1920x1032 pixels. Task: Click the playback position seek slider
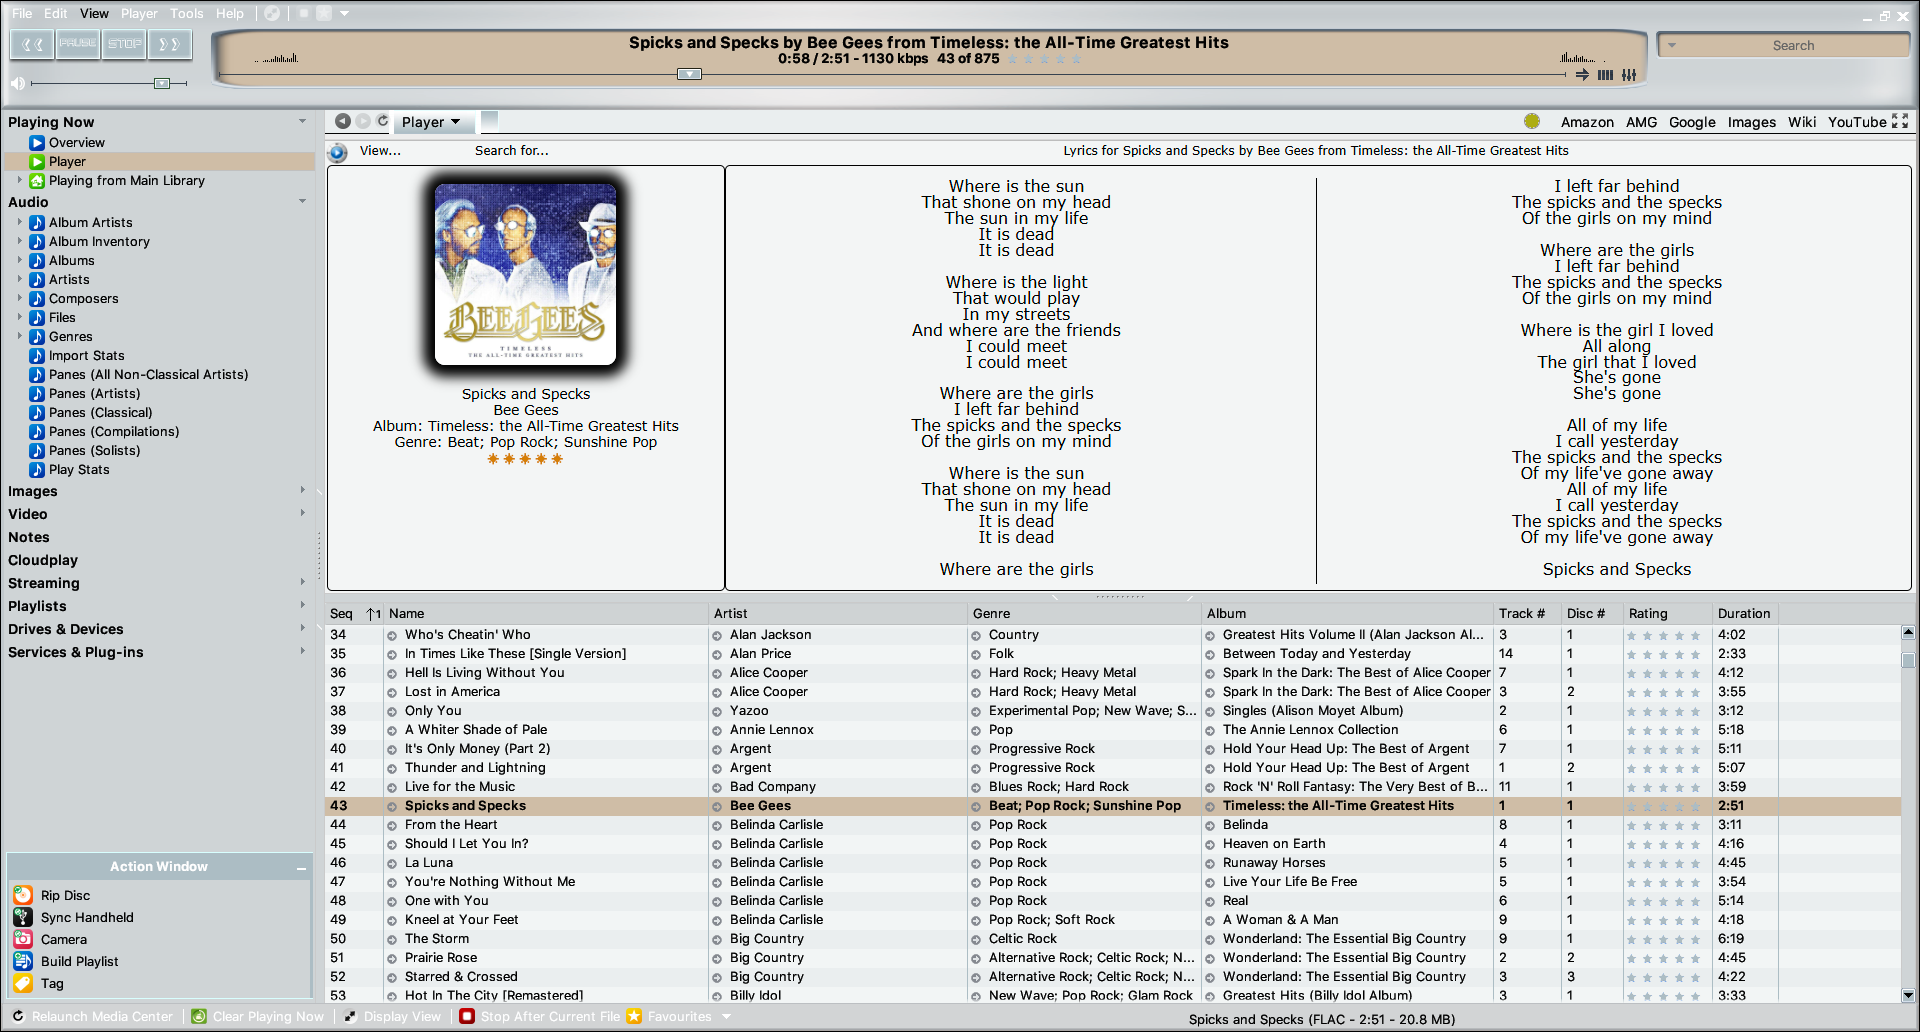(x=689, y=74)
